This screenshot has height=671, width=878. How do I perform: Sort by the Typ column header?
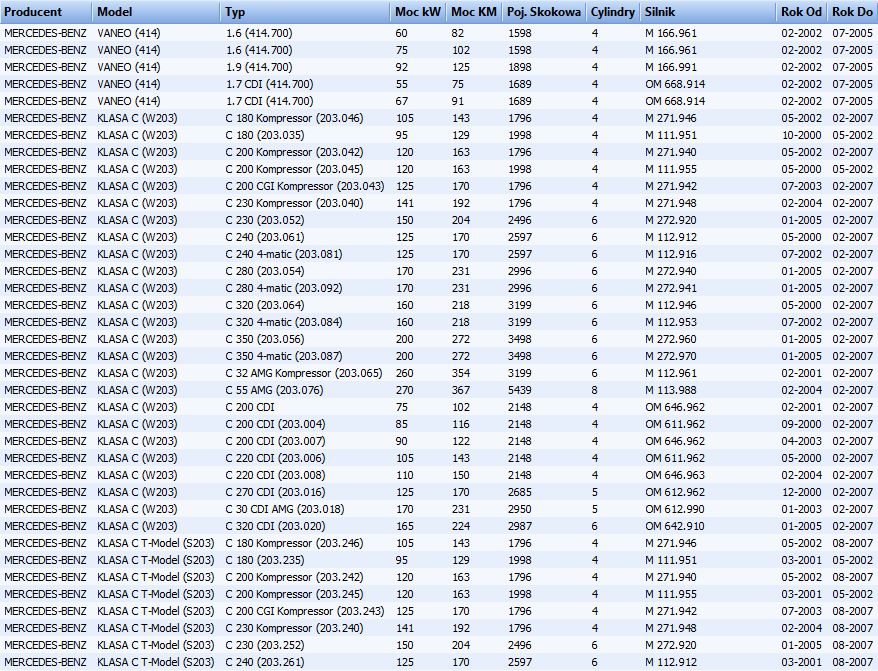(x=305, y=12)
